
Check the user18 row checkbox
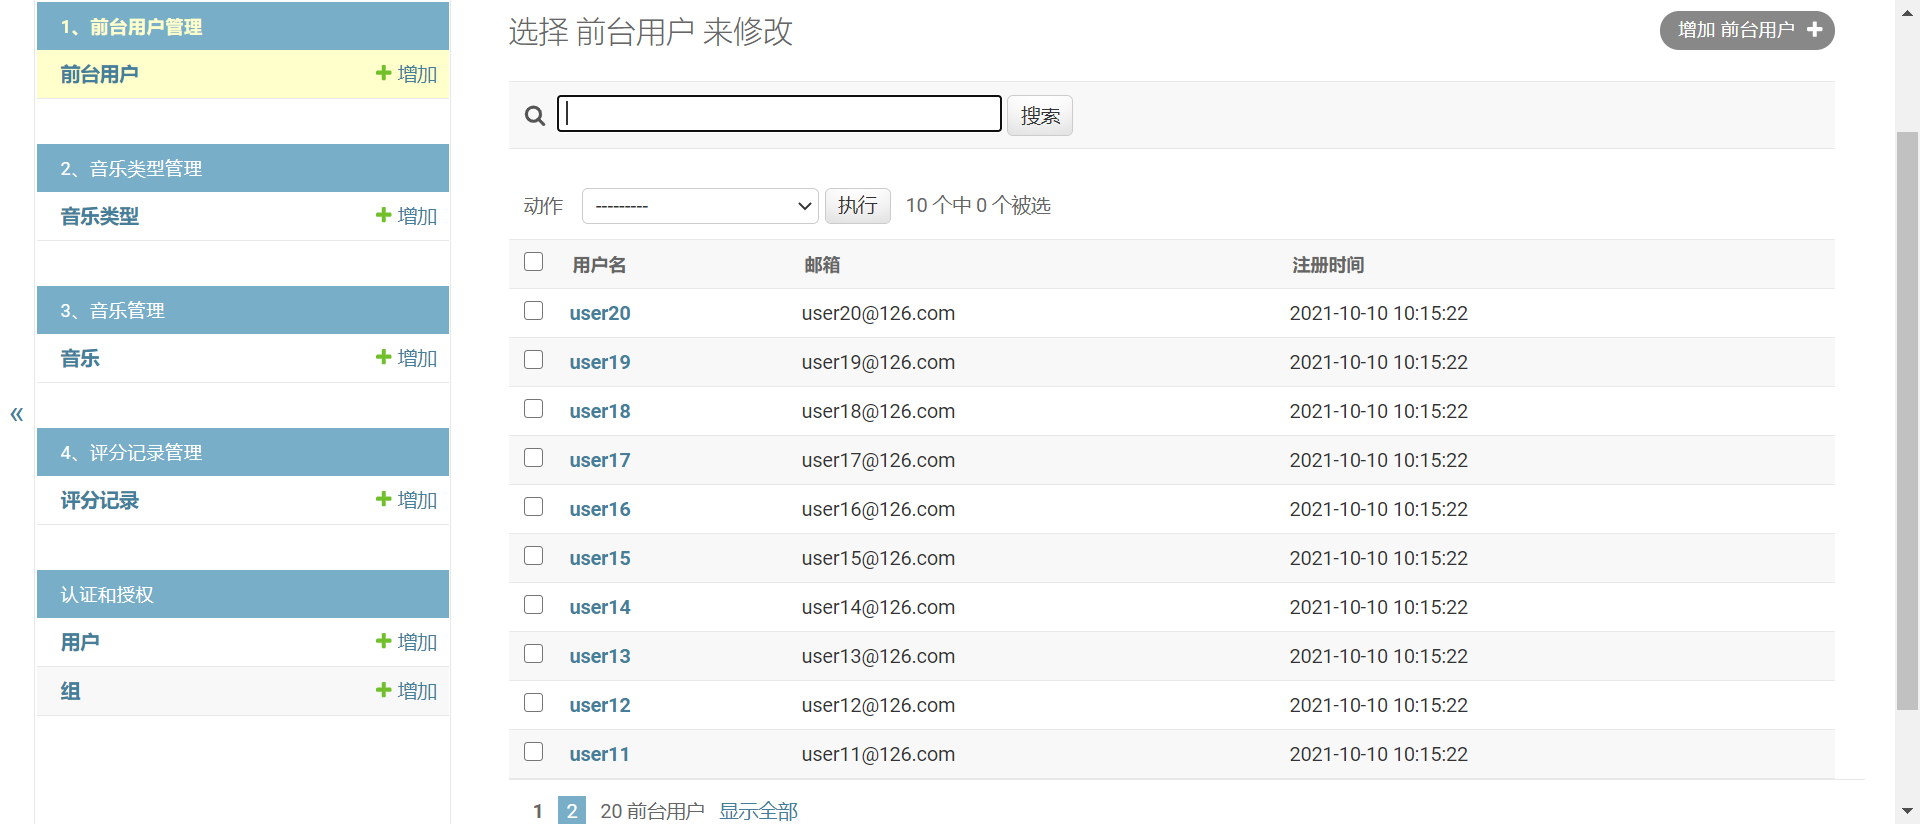point(534,409)
